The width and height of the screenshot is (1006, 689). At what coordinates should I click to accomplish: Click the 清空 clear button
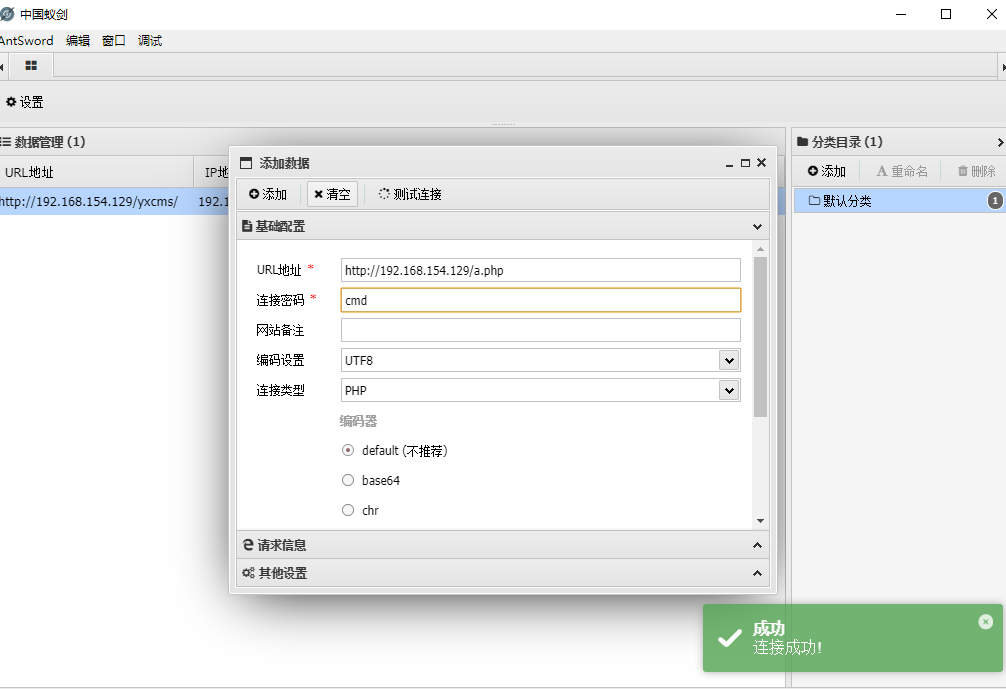pos(332,194)
